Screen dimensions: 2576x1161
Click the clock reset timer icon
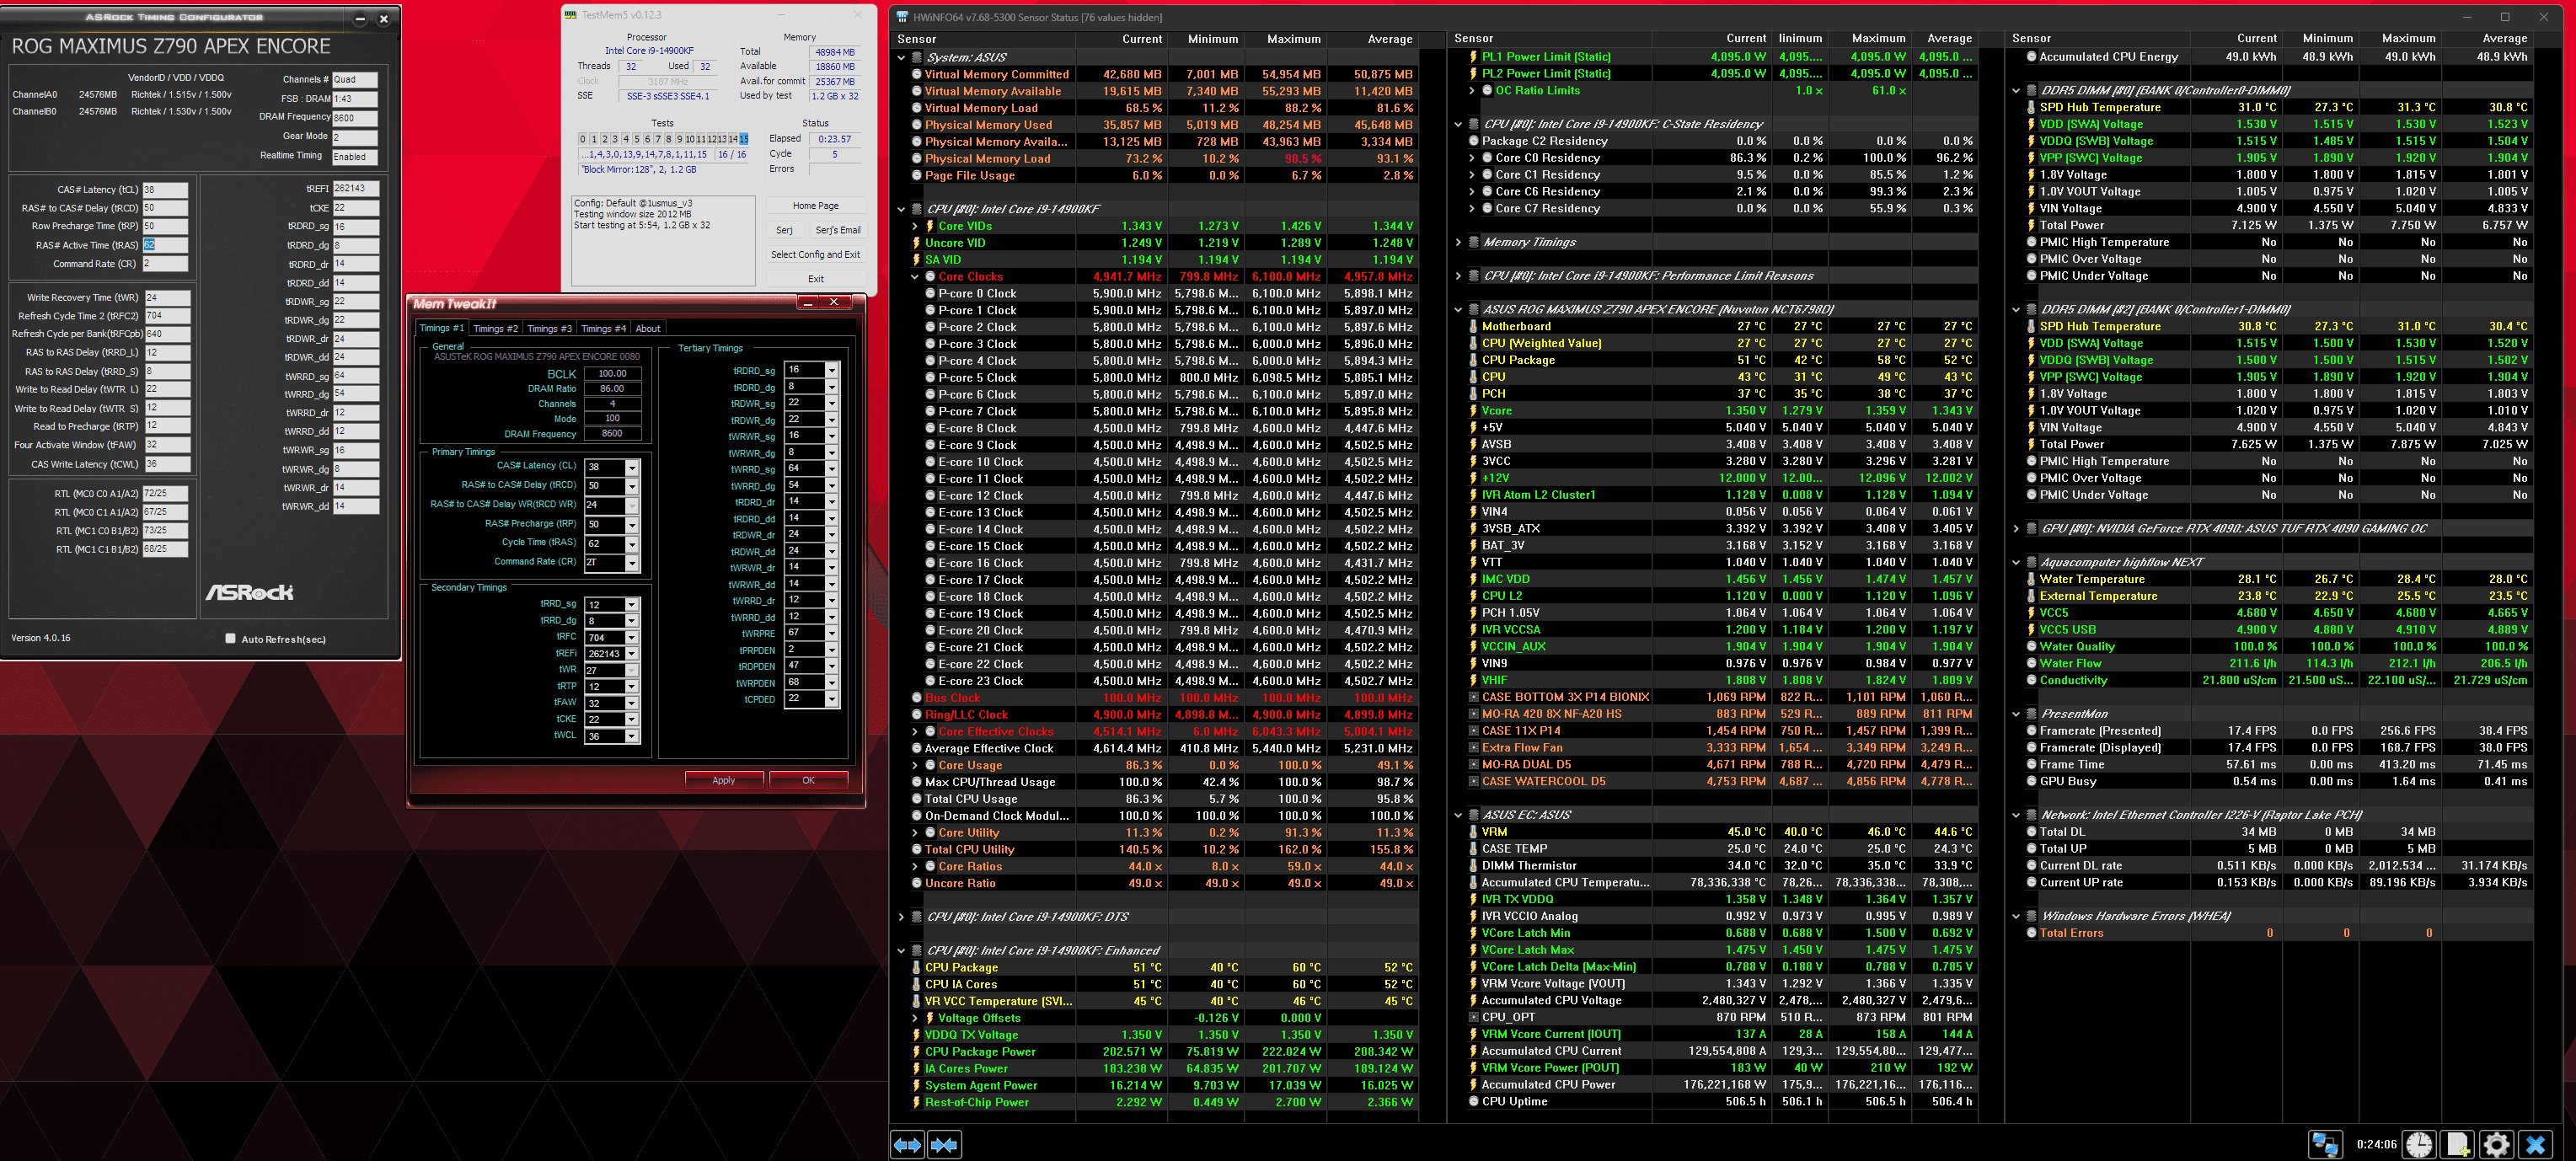tap(2419, 1144)
